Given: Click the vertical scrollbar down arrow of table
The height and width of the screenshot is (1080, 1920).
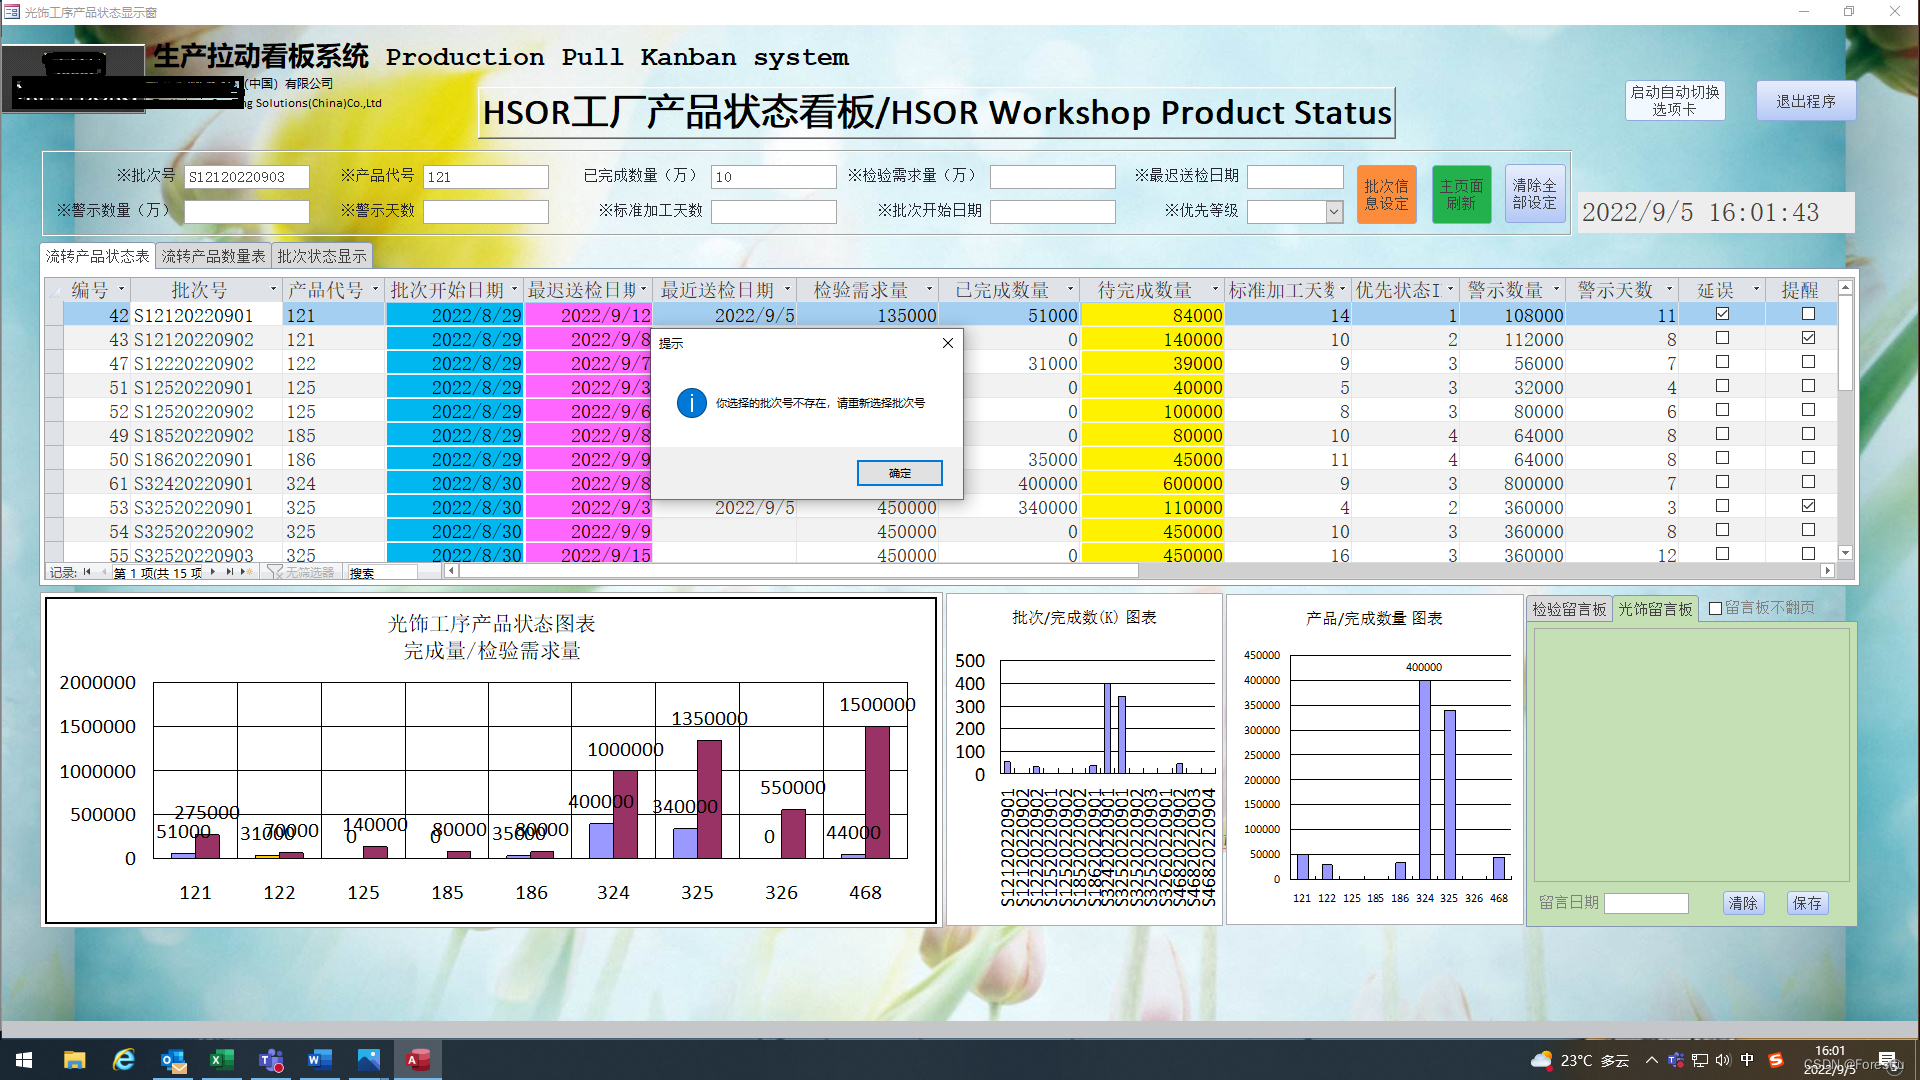Looking at the screenshot, I should click(1846, 552).
